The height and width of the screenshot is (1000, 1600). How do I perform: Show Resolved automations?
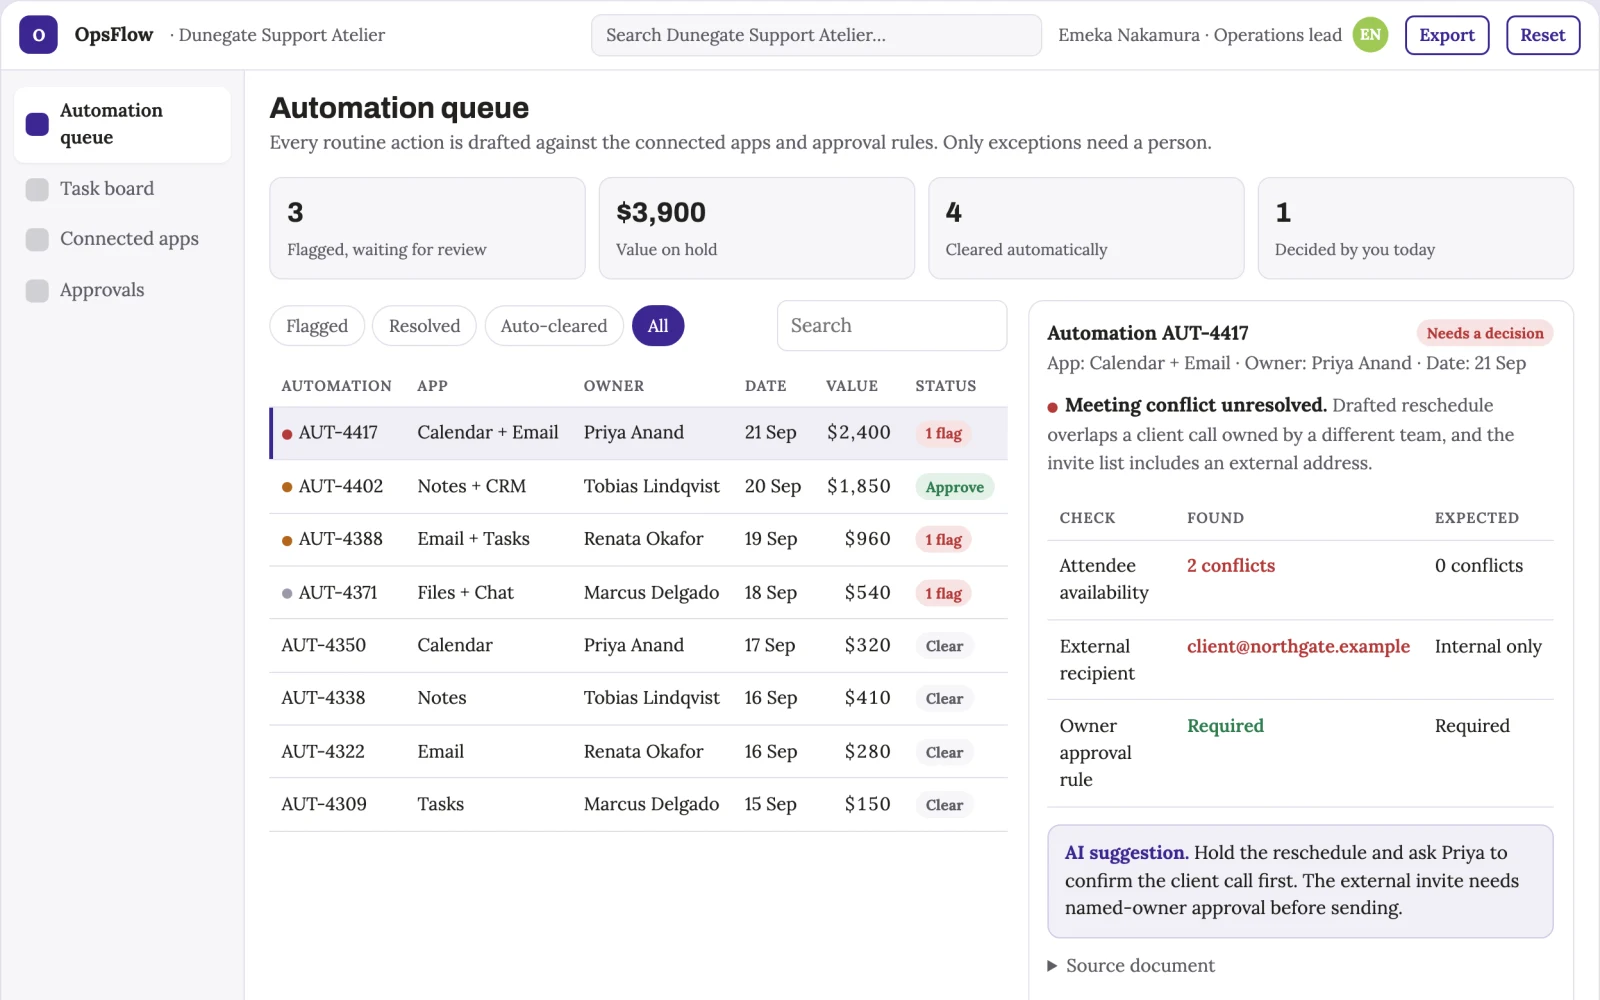[424, 326]
